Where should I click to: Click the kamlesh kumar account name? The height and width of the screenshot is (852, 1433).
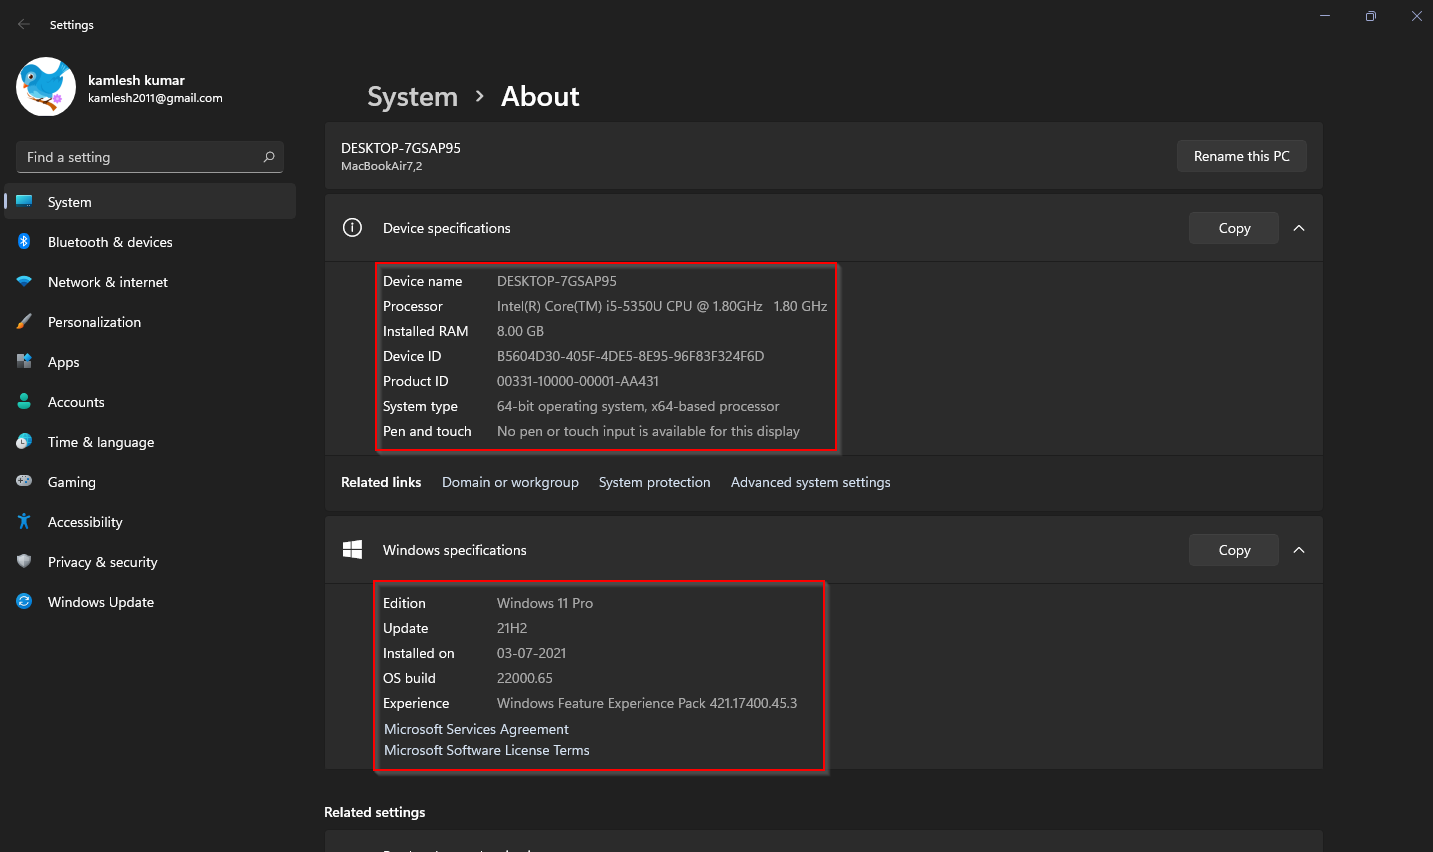tap(136, 80)
